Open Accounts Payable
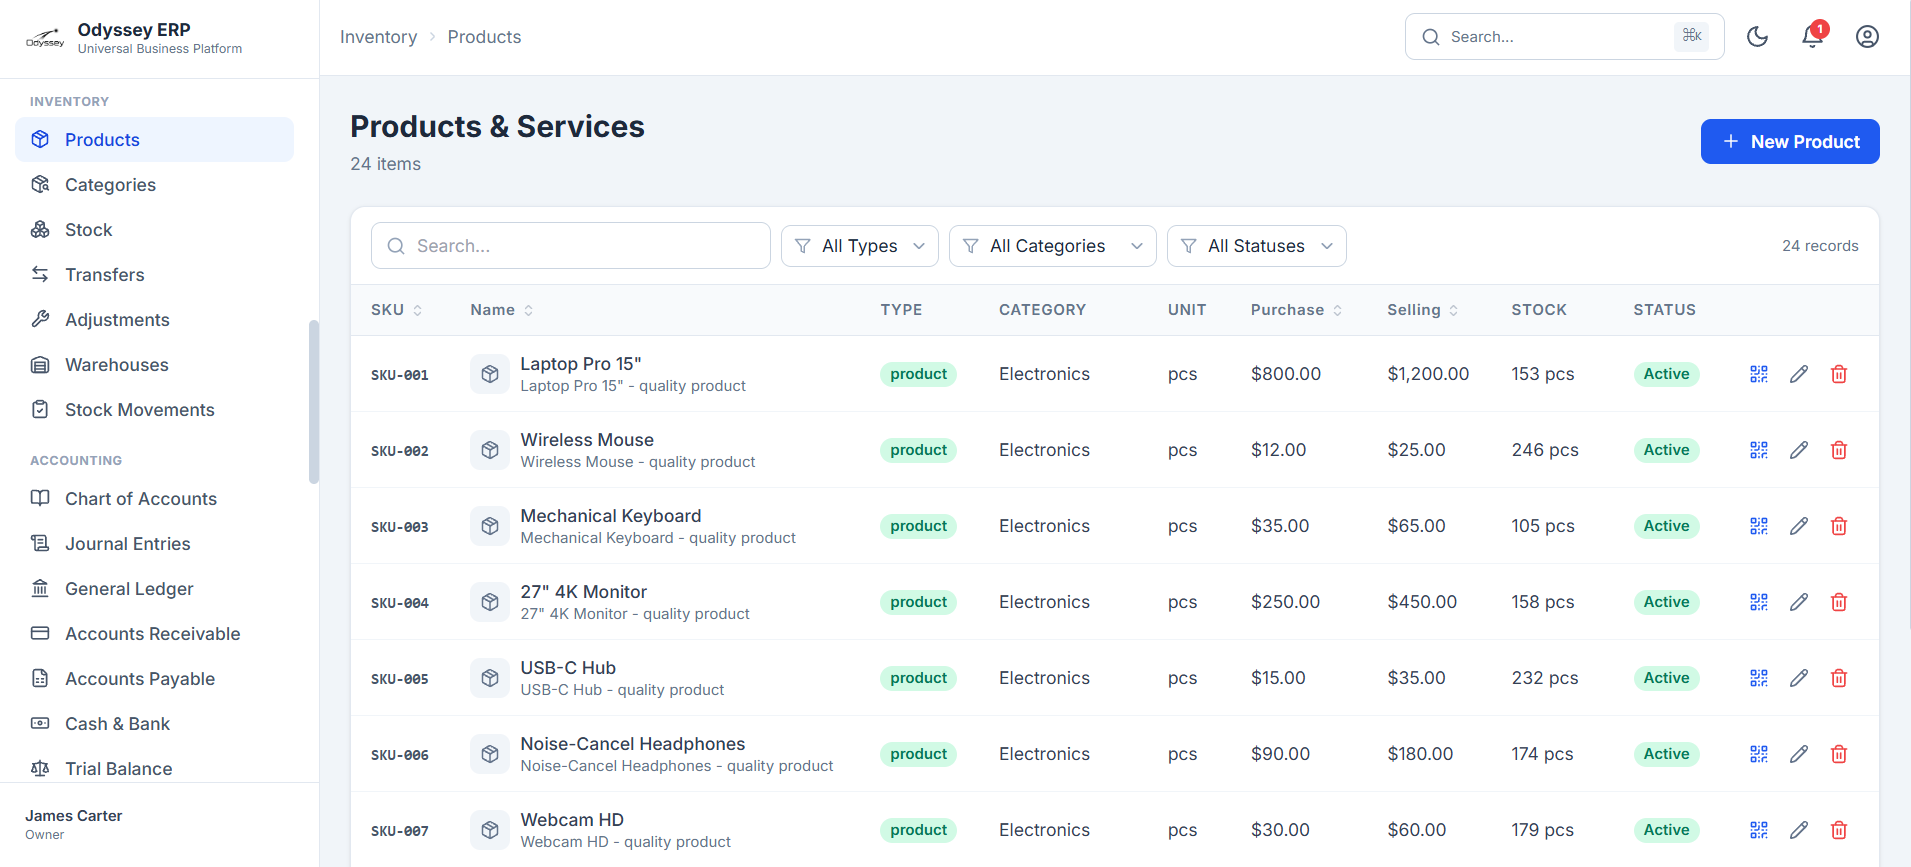The image size is (1911, 867). (154, 679)
